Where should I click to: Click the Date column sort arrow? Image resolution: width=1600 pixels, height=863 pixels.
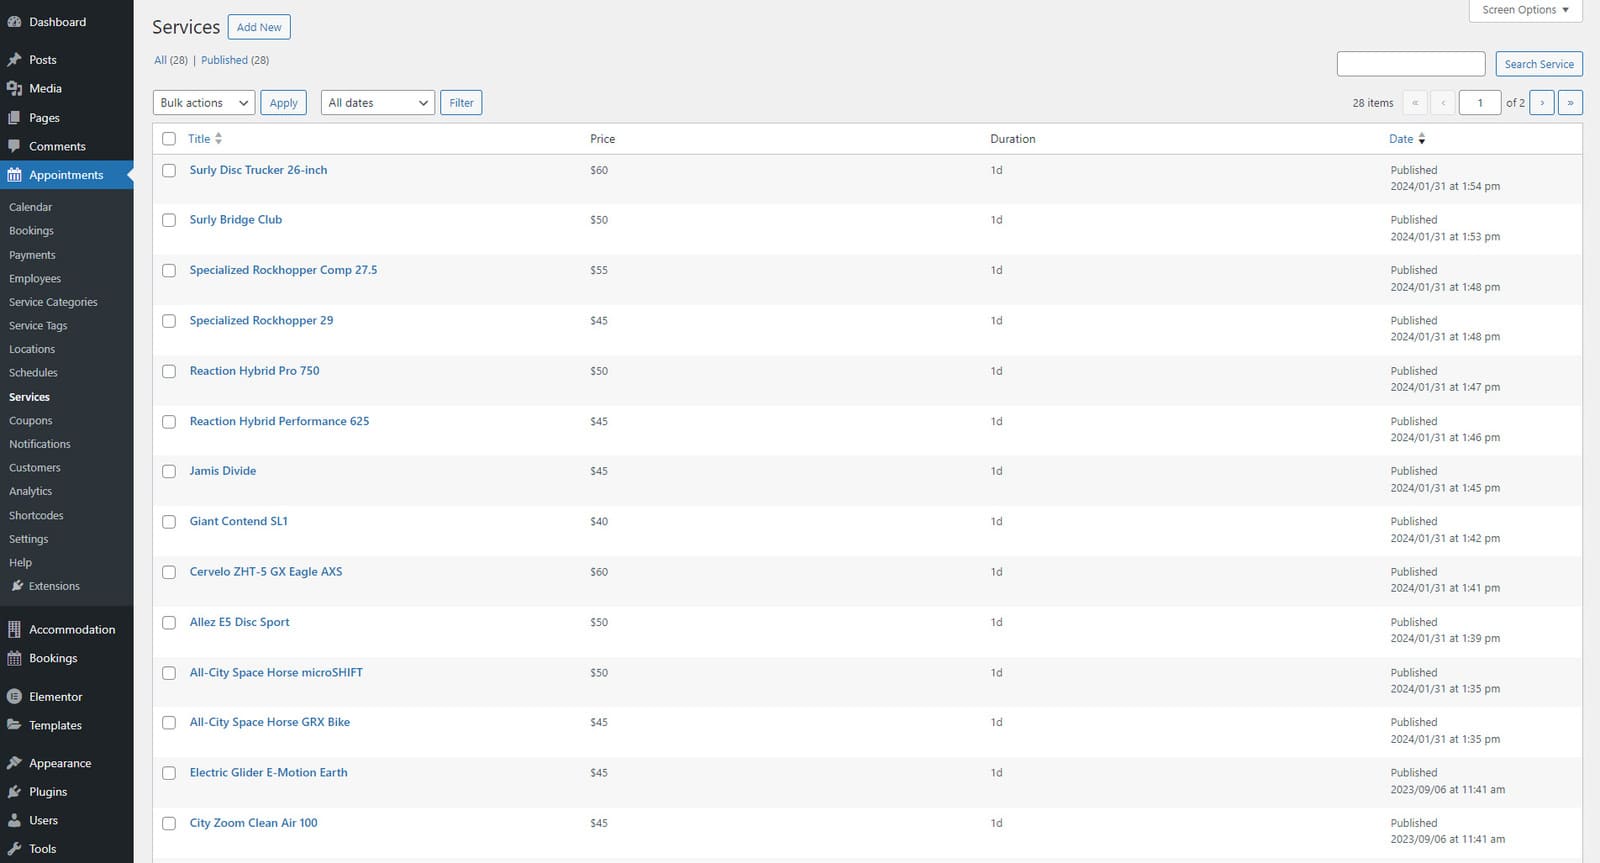coord(1421,139)
